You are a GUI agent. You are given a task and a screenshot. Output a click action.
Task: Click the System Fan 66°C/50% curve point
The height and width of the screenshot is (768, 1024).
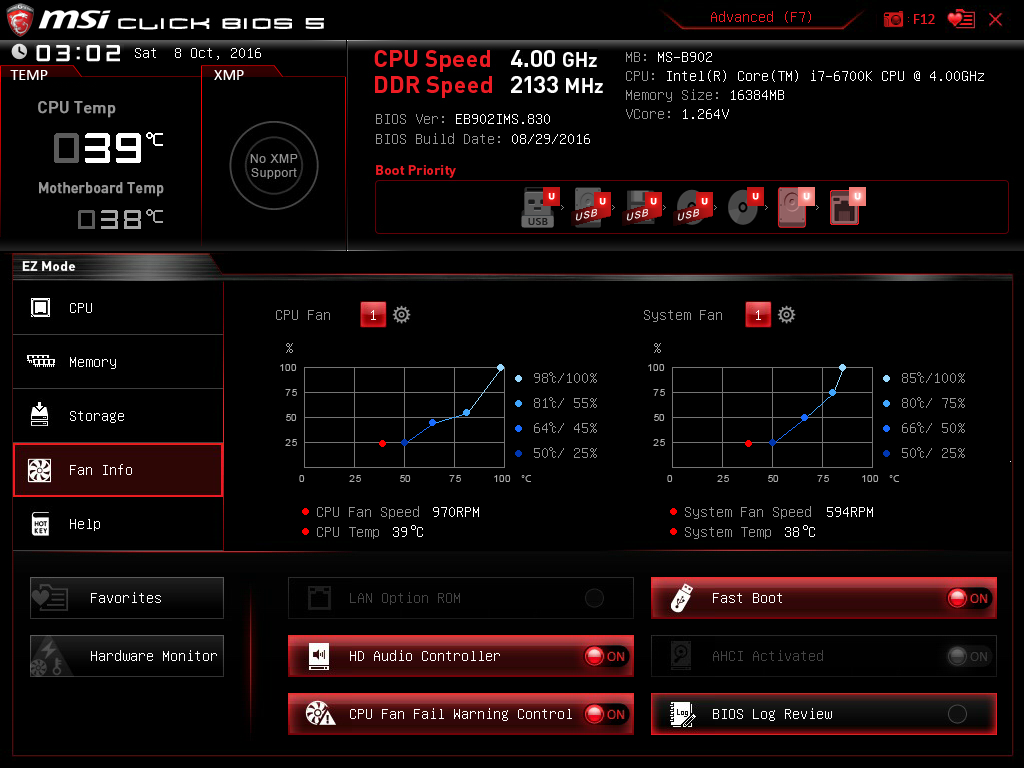805,417
